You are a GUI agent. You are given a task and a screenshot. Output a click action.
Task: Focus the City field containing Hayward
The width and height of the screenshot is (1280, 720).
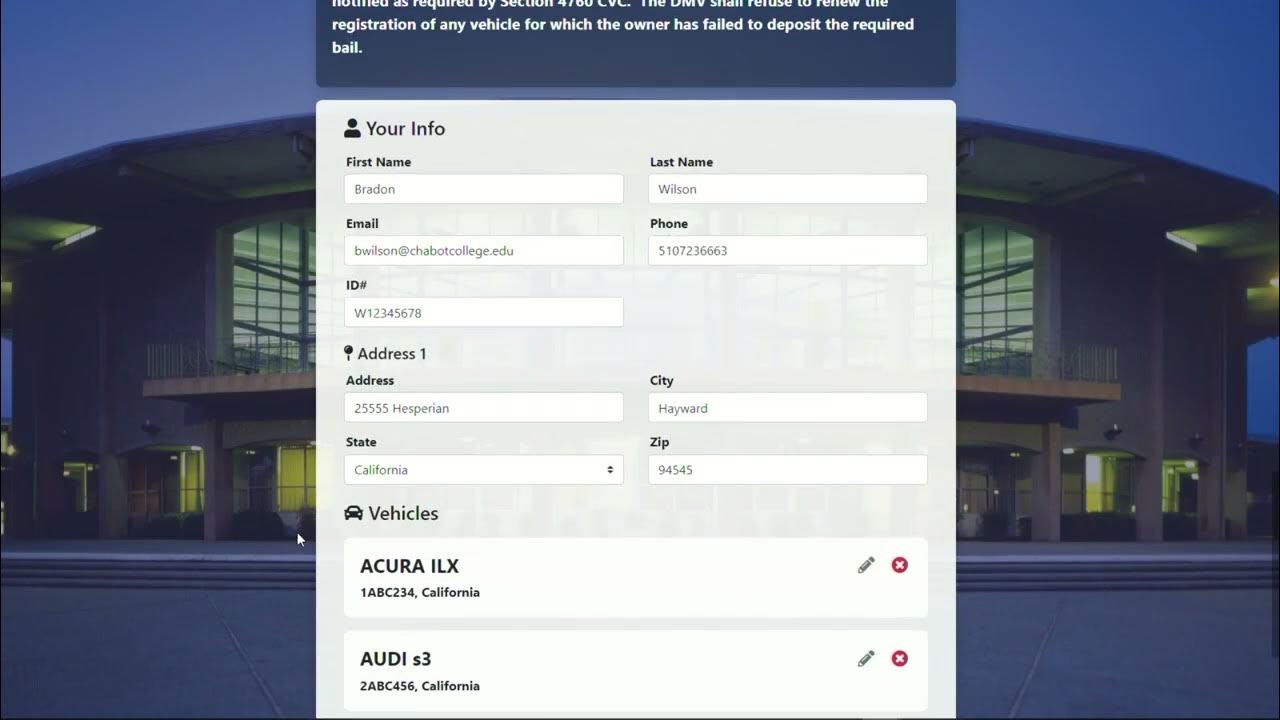(787, 408)
